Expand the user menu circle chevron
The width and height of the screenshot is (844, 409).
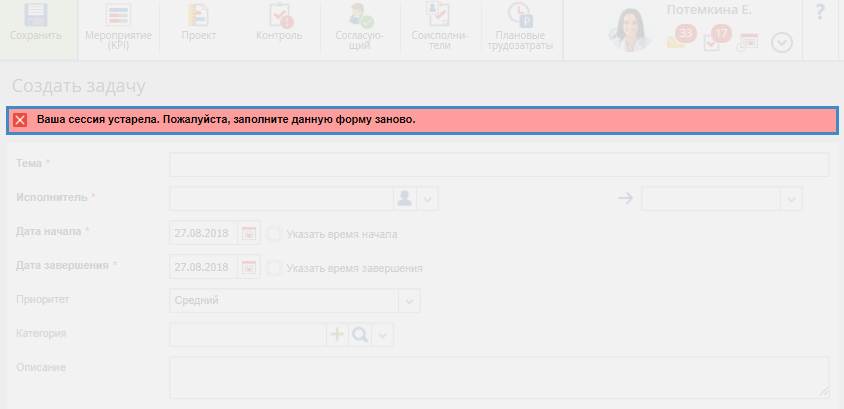pyautogui.click(x=782, y=43)
